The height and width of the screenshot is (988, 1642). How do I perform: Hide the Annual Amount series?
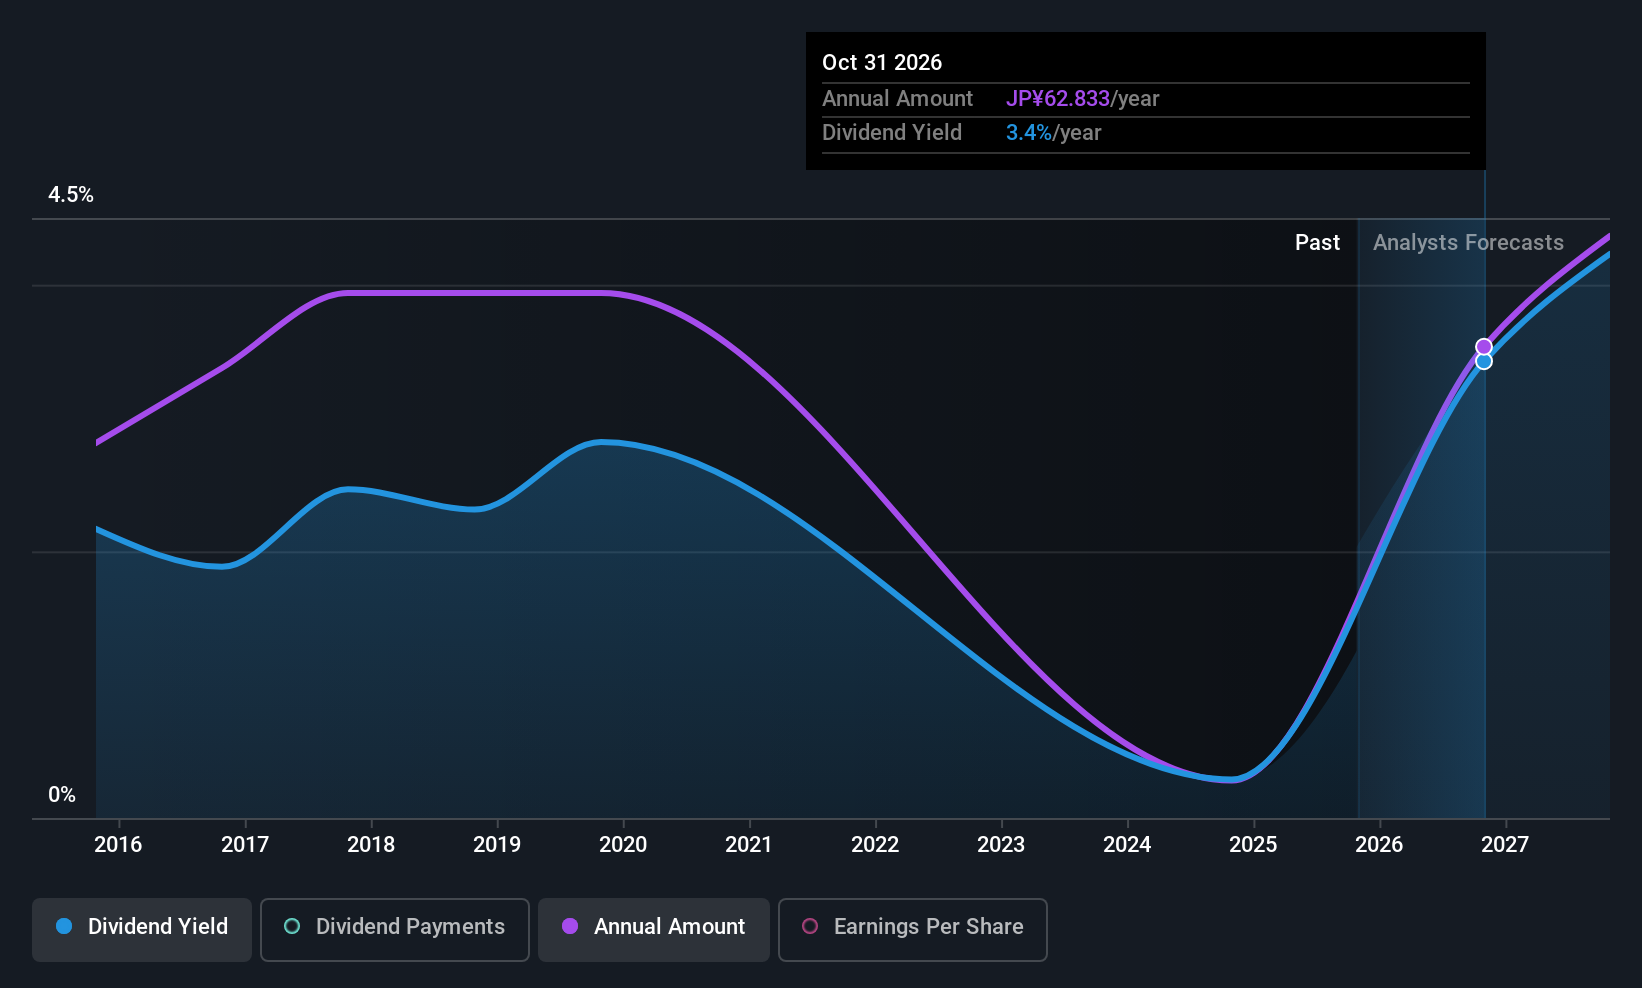coord(654,929)
